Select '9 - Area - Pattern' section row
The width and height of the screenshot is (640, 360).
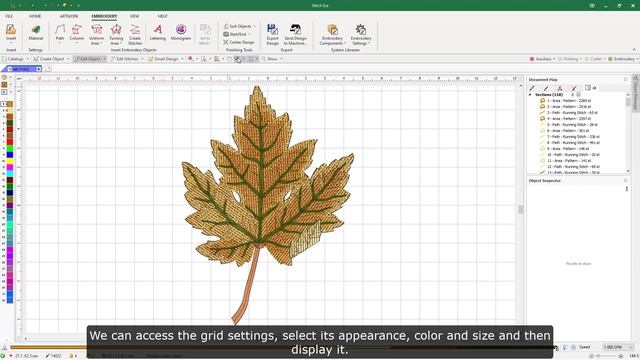pyautogui.click(x=564, y=149)
